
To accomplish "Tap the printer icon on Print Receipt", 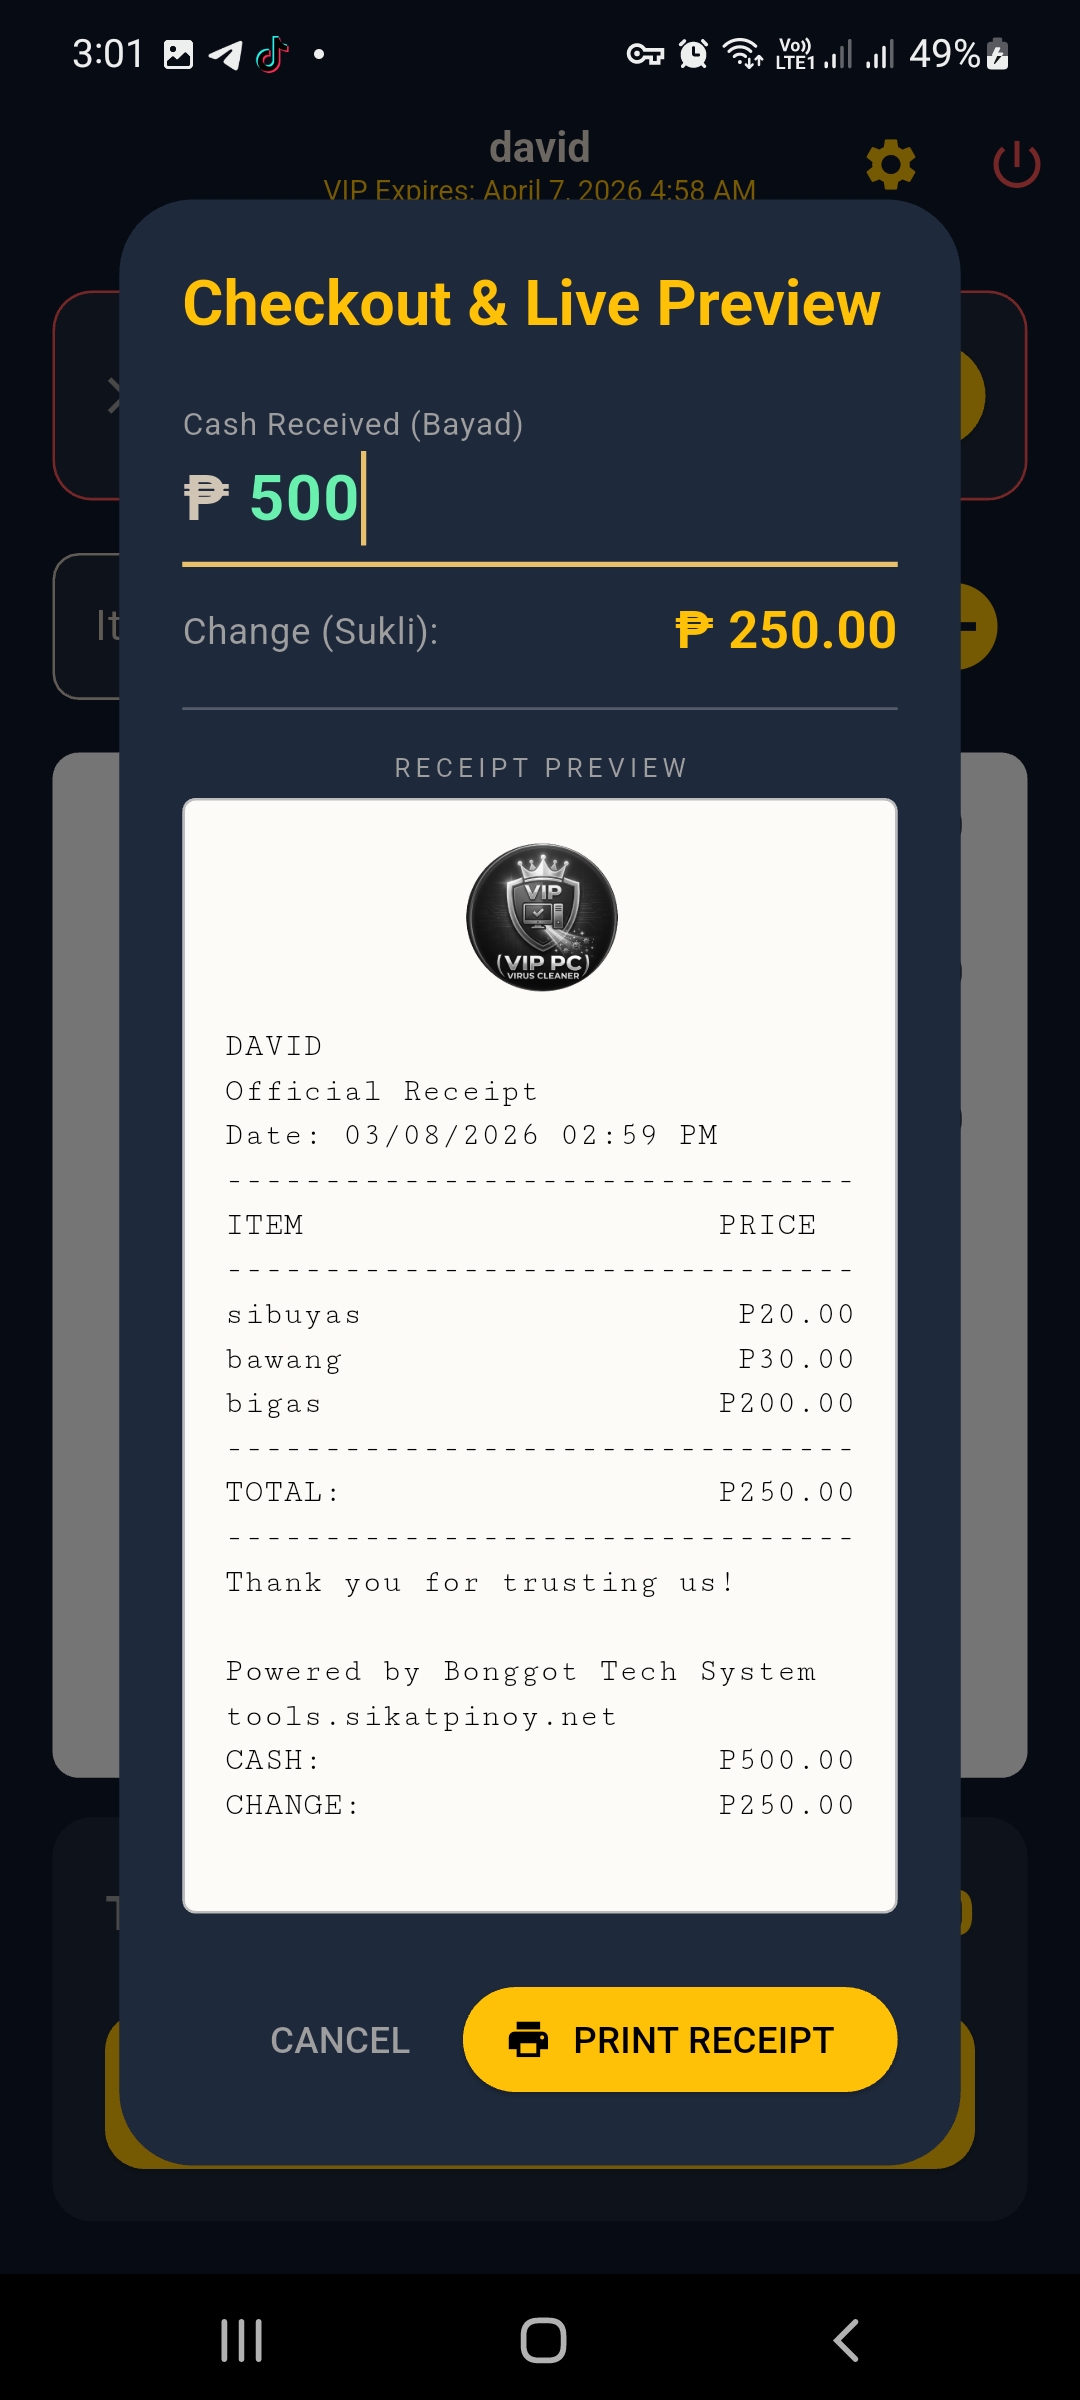I will 530,2039.
